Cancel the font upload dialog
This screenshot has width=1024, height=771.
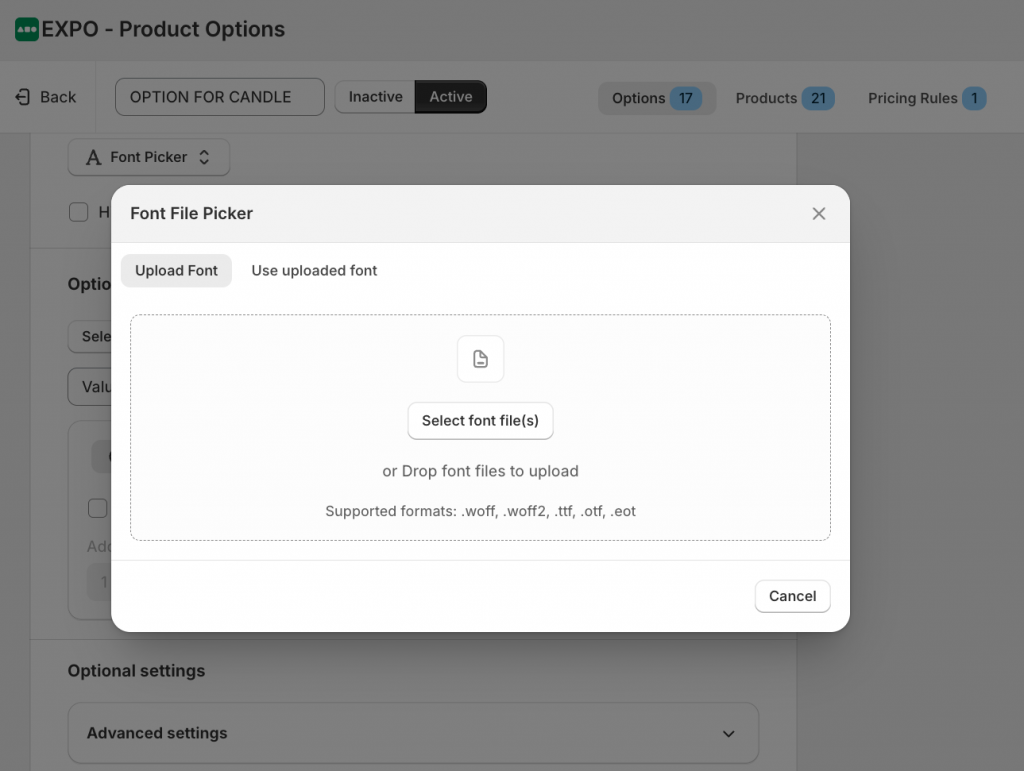[x=792, y=596]
